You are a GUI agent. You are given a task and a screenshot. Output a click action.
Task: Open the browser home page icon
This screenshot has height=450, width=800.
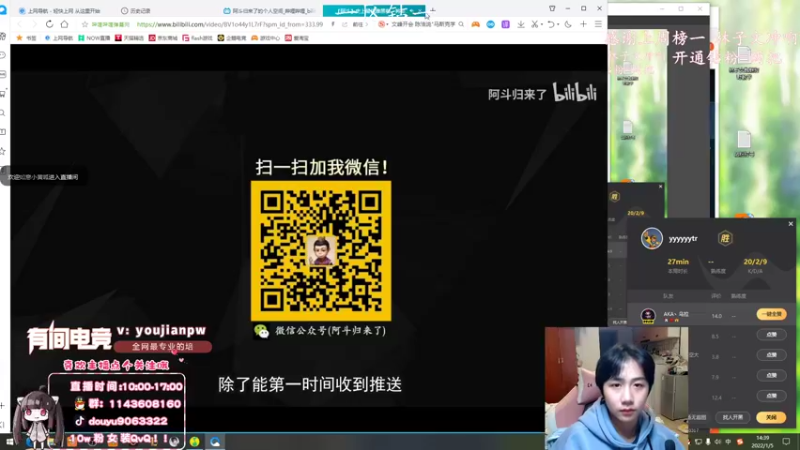click(x=64, y=24)
